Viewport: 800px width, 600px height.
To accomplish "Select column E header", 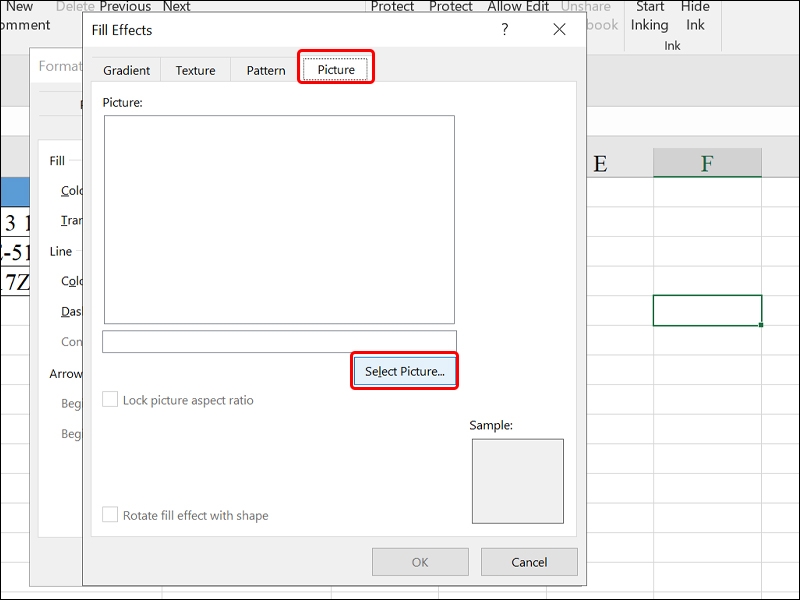I will pos(601,163).
